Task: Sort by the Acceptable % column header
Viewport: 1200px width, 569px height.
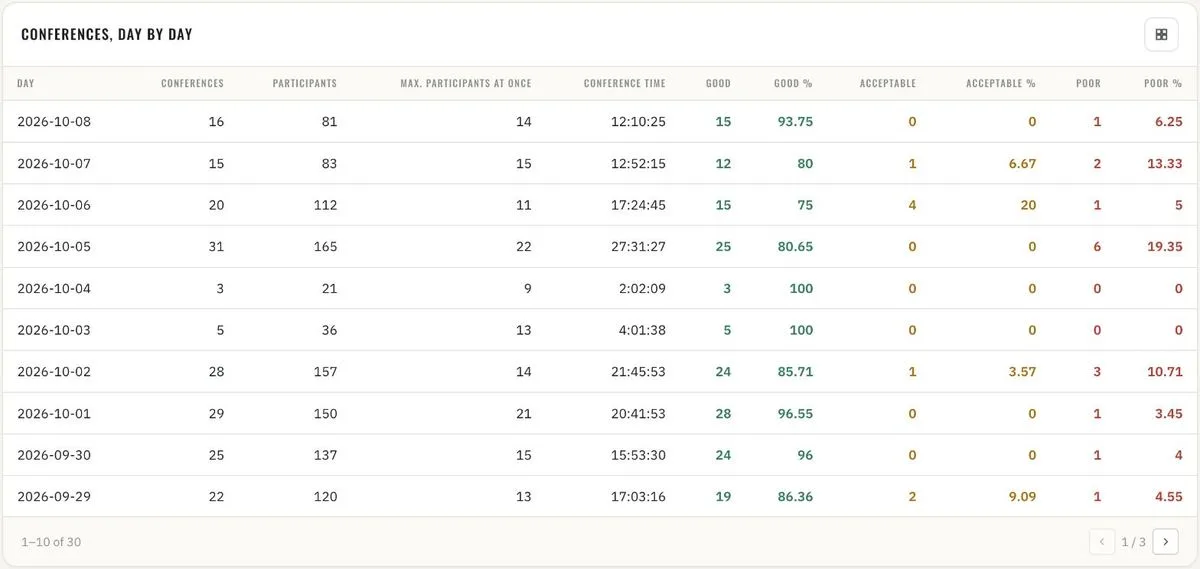Action: pyautogui.click(x=1001, y=83)
